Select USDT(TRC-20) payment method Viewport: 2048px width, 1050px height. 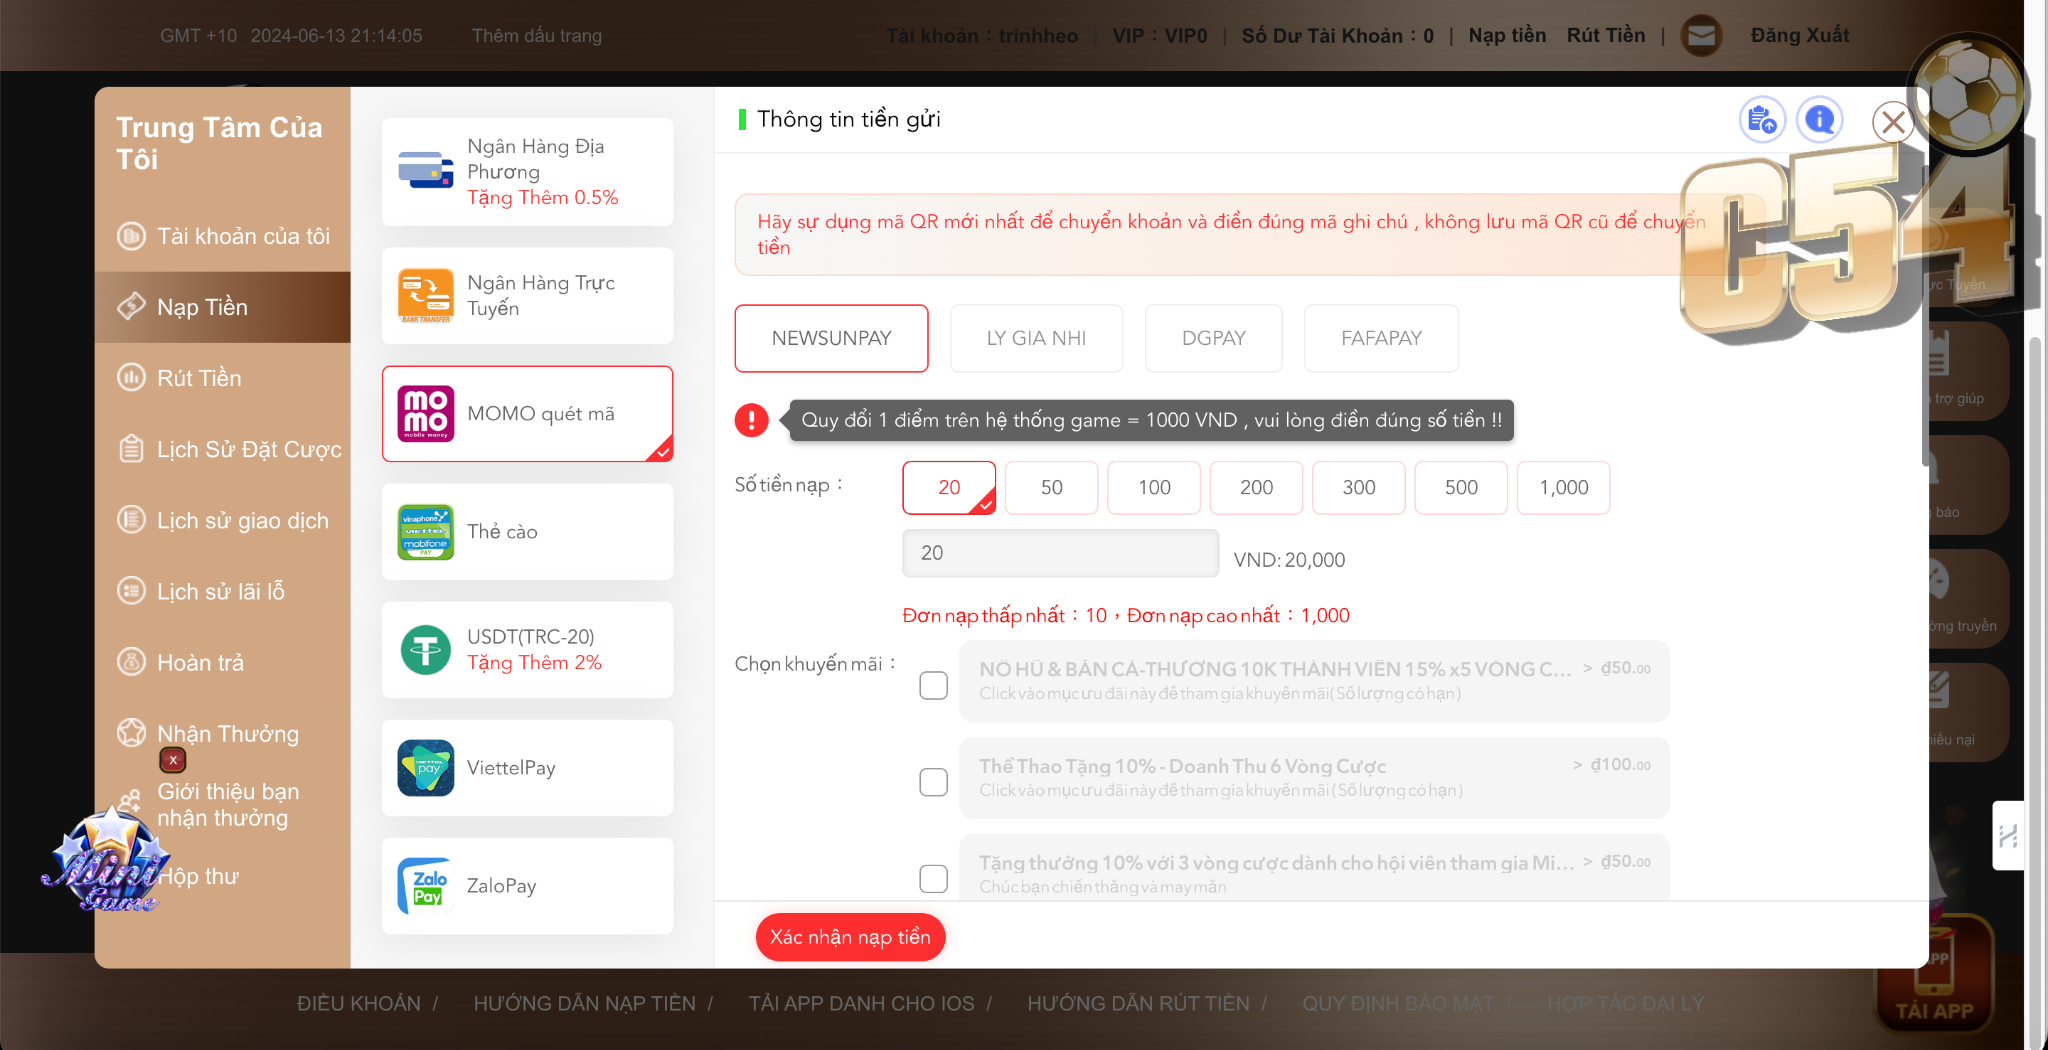pos(527,649)
